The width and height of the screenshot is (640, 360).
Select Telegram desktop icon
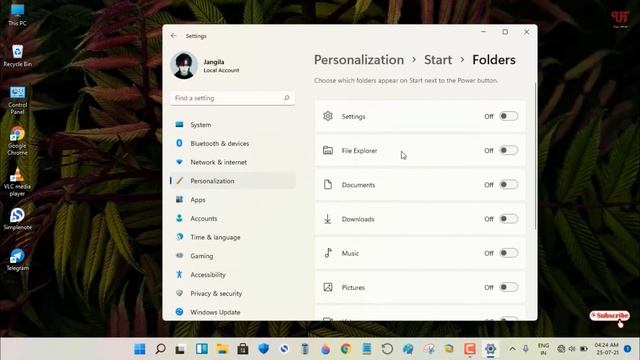click(18, 260)
